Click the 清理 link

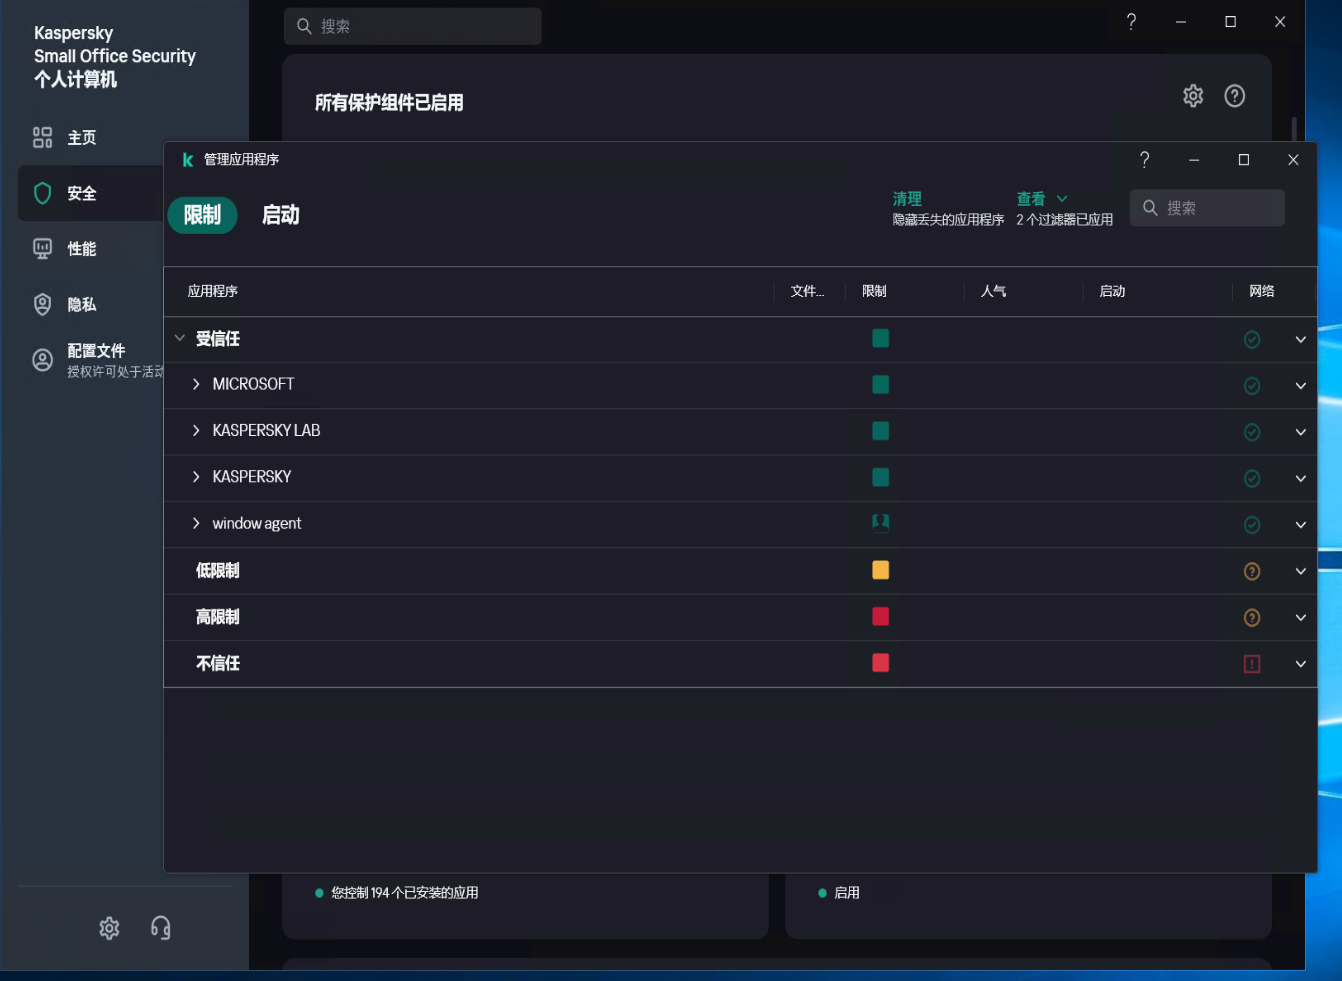coord(907,199)
